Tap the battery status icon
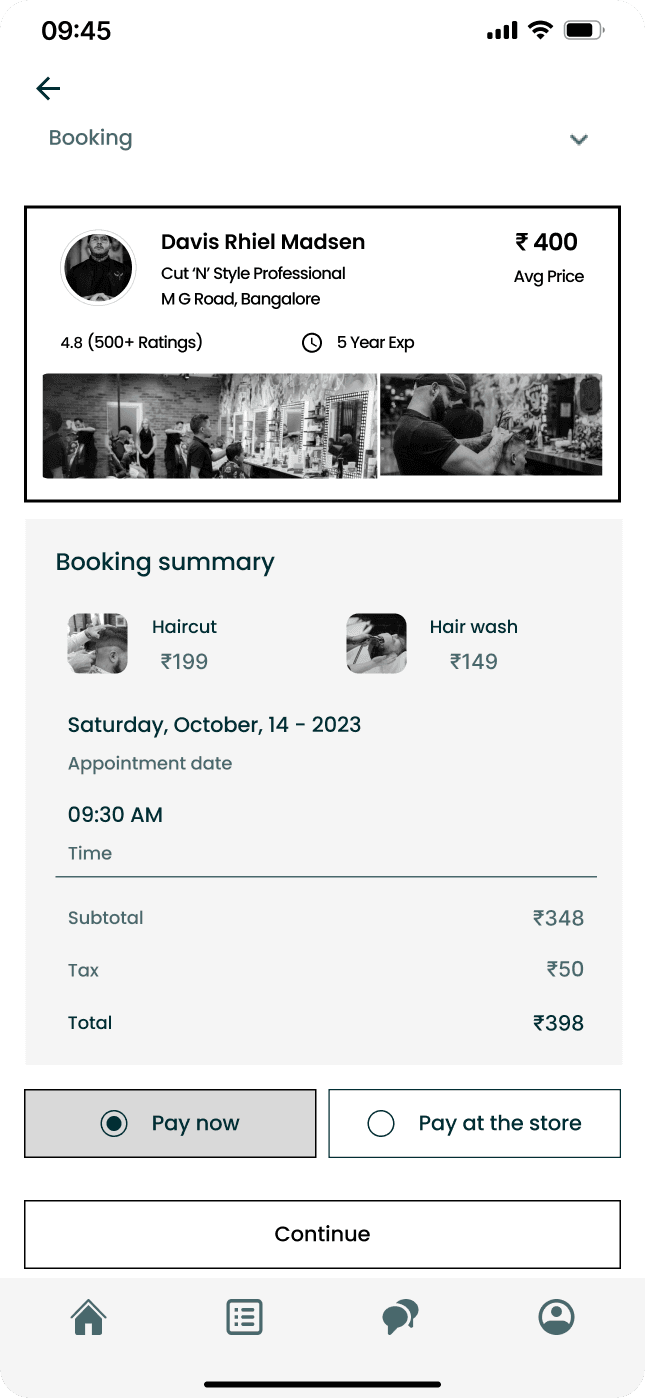Screen dimensions: 645x1398 582,30
